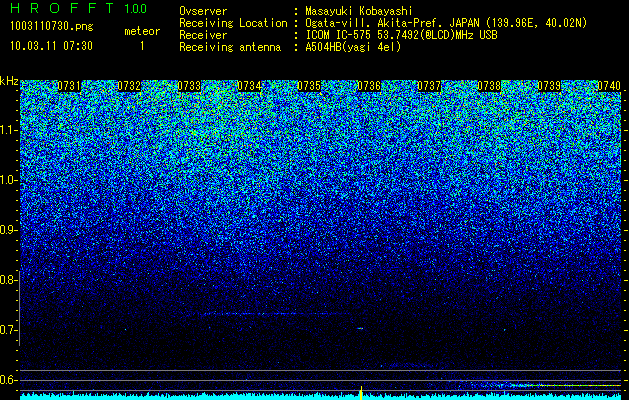Click the receiver ICOM IC-575 frequency text
This screenshot has width=629, height=400.
click(x=401, y=35)
